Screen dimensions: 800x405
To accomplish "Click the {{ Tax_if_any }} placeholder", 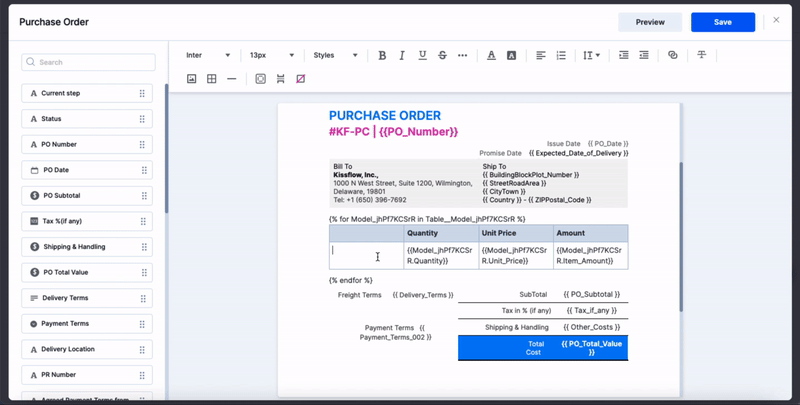I will [x=592, y=310].
